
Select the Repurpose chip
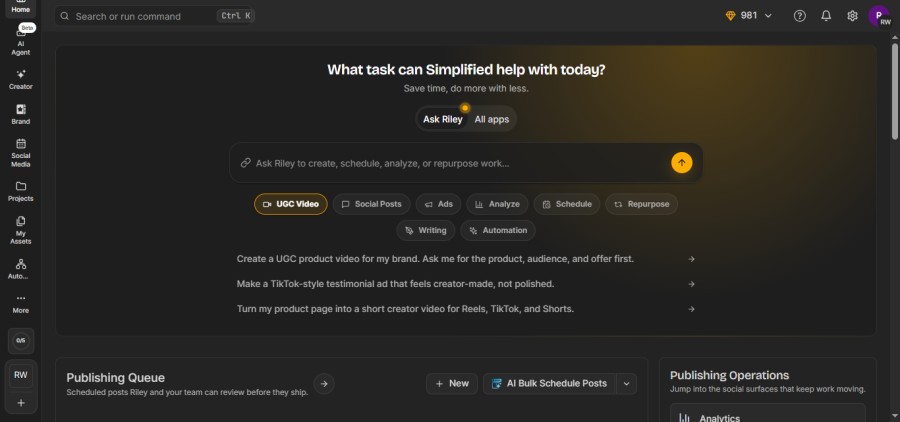point(642,204)
